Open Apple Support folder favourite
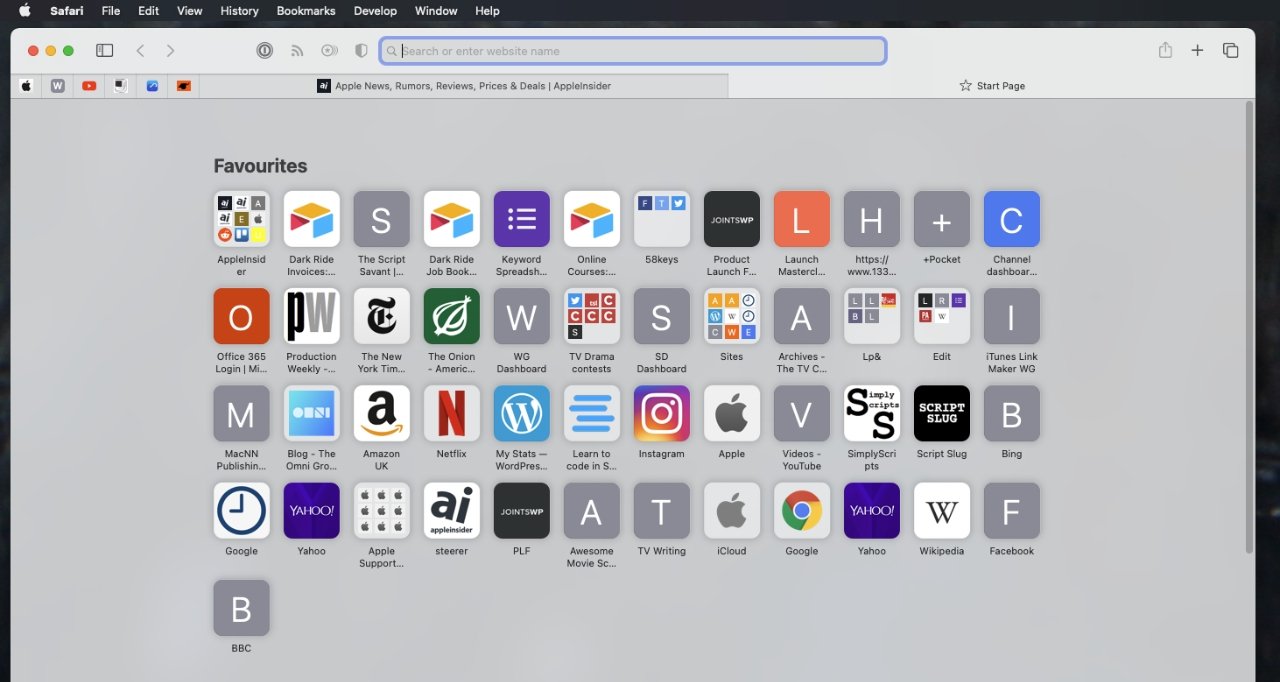The height and width of the screenshot is (682, 1280). [x=381, y=510]
